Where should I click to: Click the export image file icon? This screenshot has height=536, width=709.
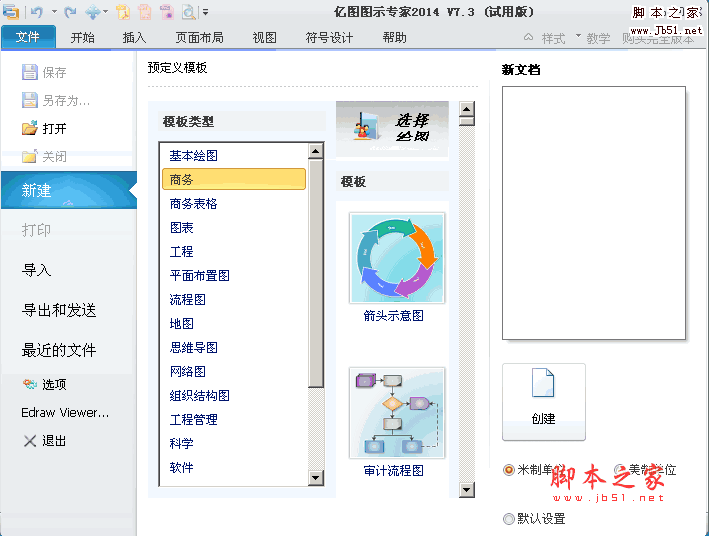(145, 12)
